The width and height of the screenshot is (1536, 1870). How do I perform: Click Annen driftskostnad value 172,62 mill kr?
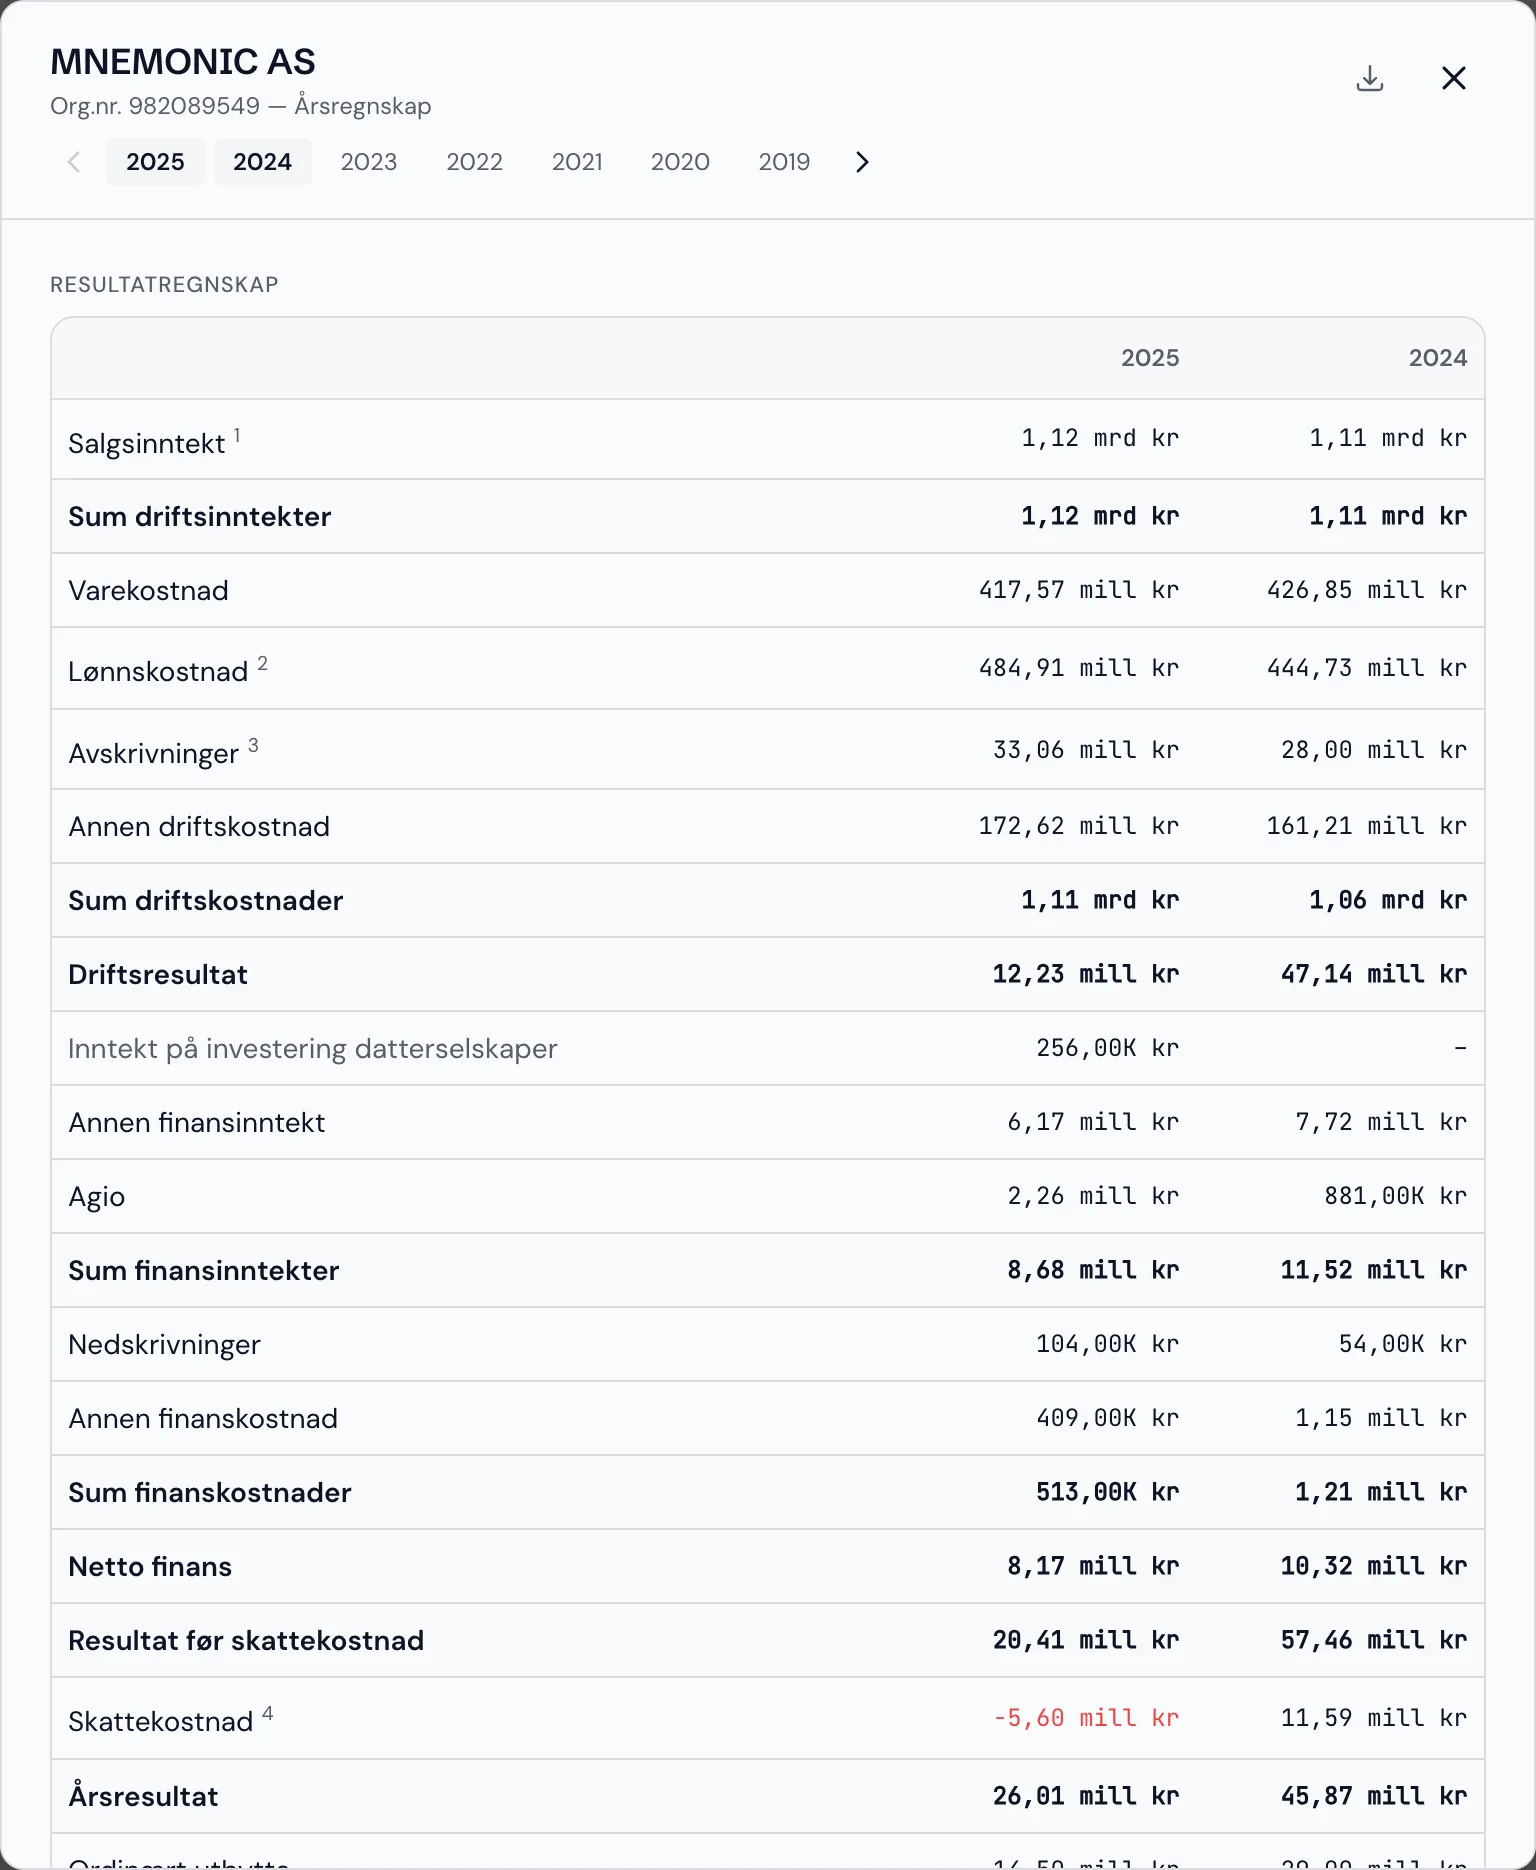[x=1079, y=826]
